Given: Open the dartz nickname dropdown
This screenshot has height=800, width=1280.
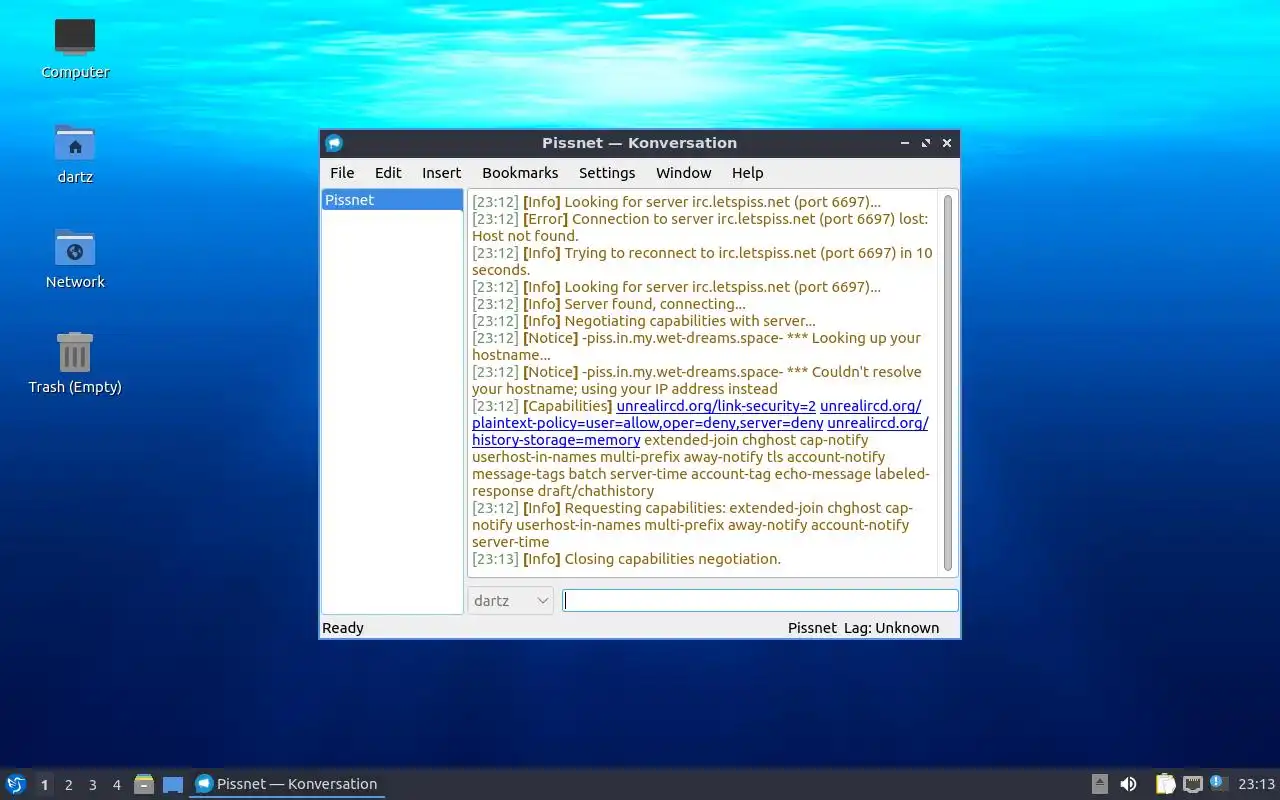Looking at the screenshot, I should (511, 600).
